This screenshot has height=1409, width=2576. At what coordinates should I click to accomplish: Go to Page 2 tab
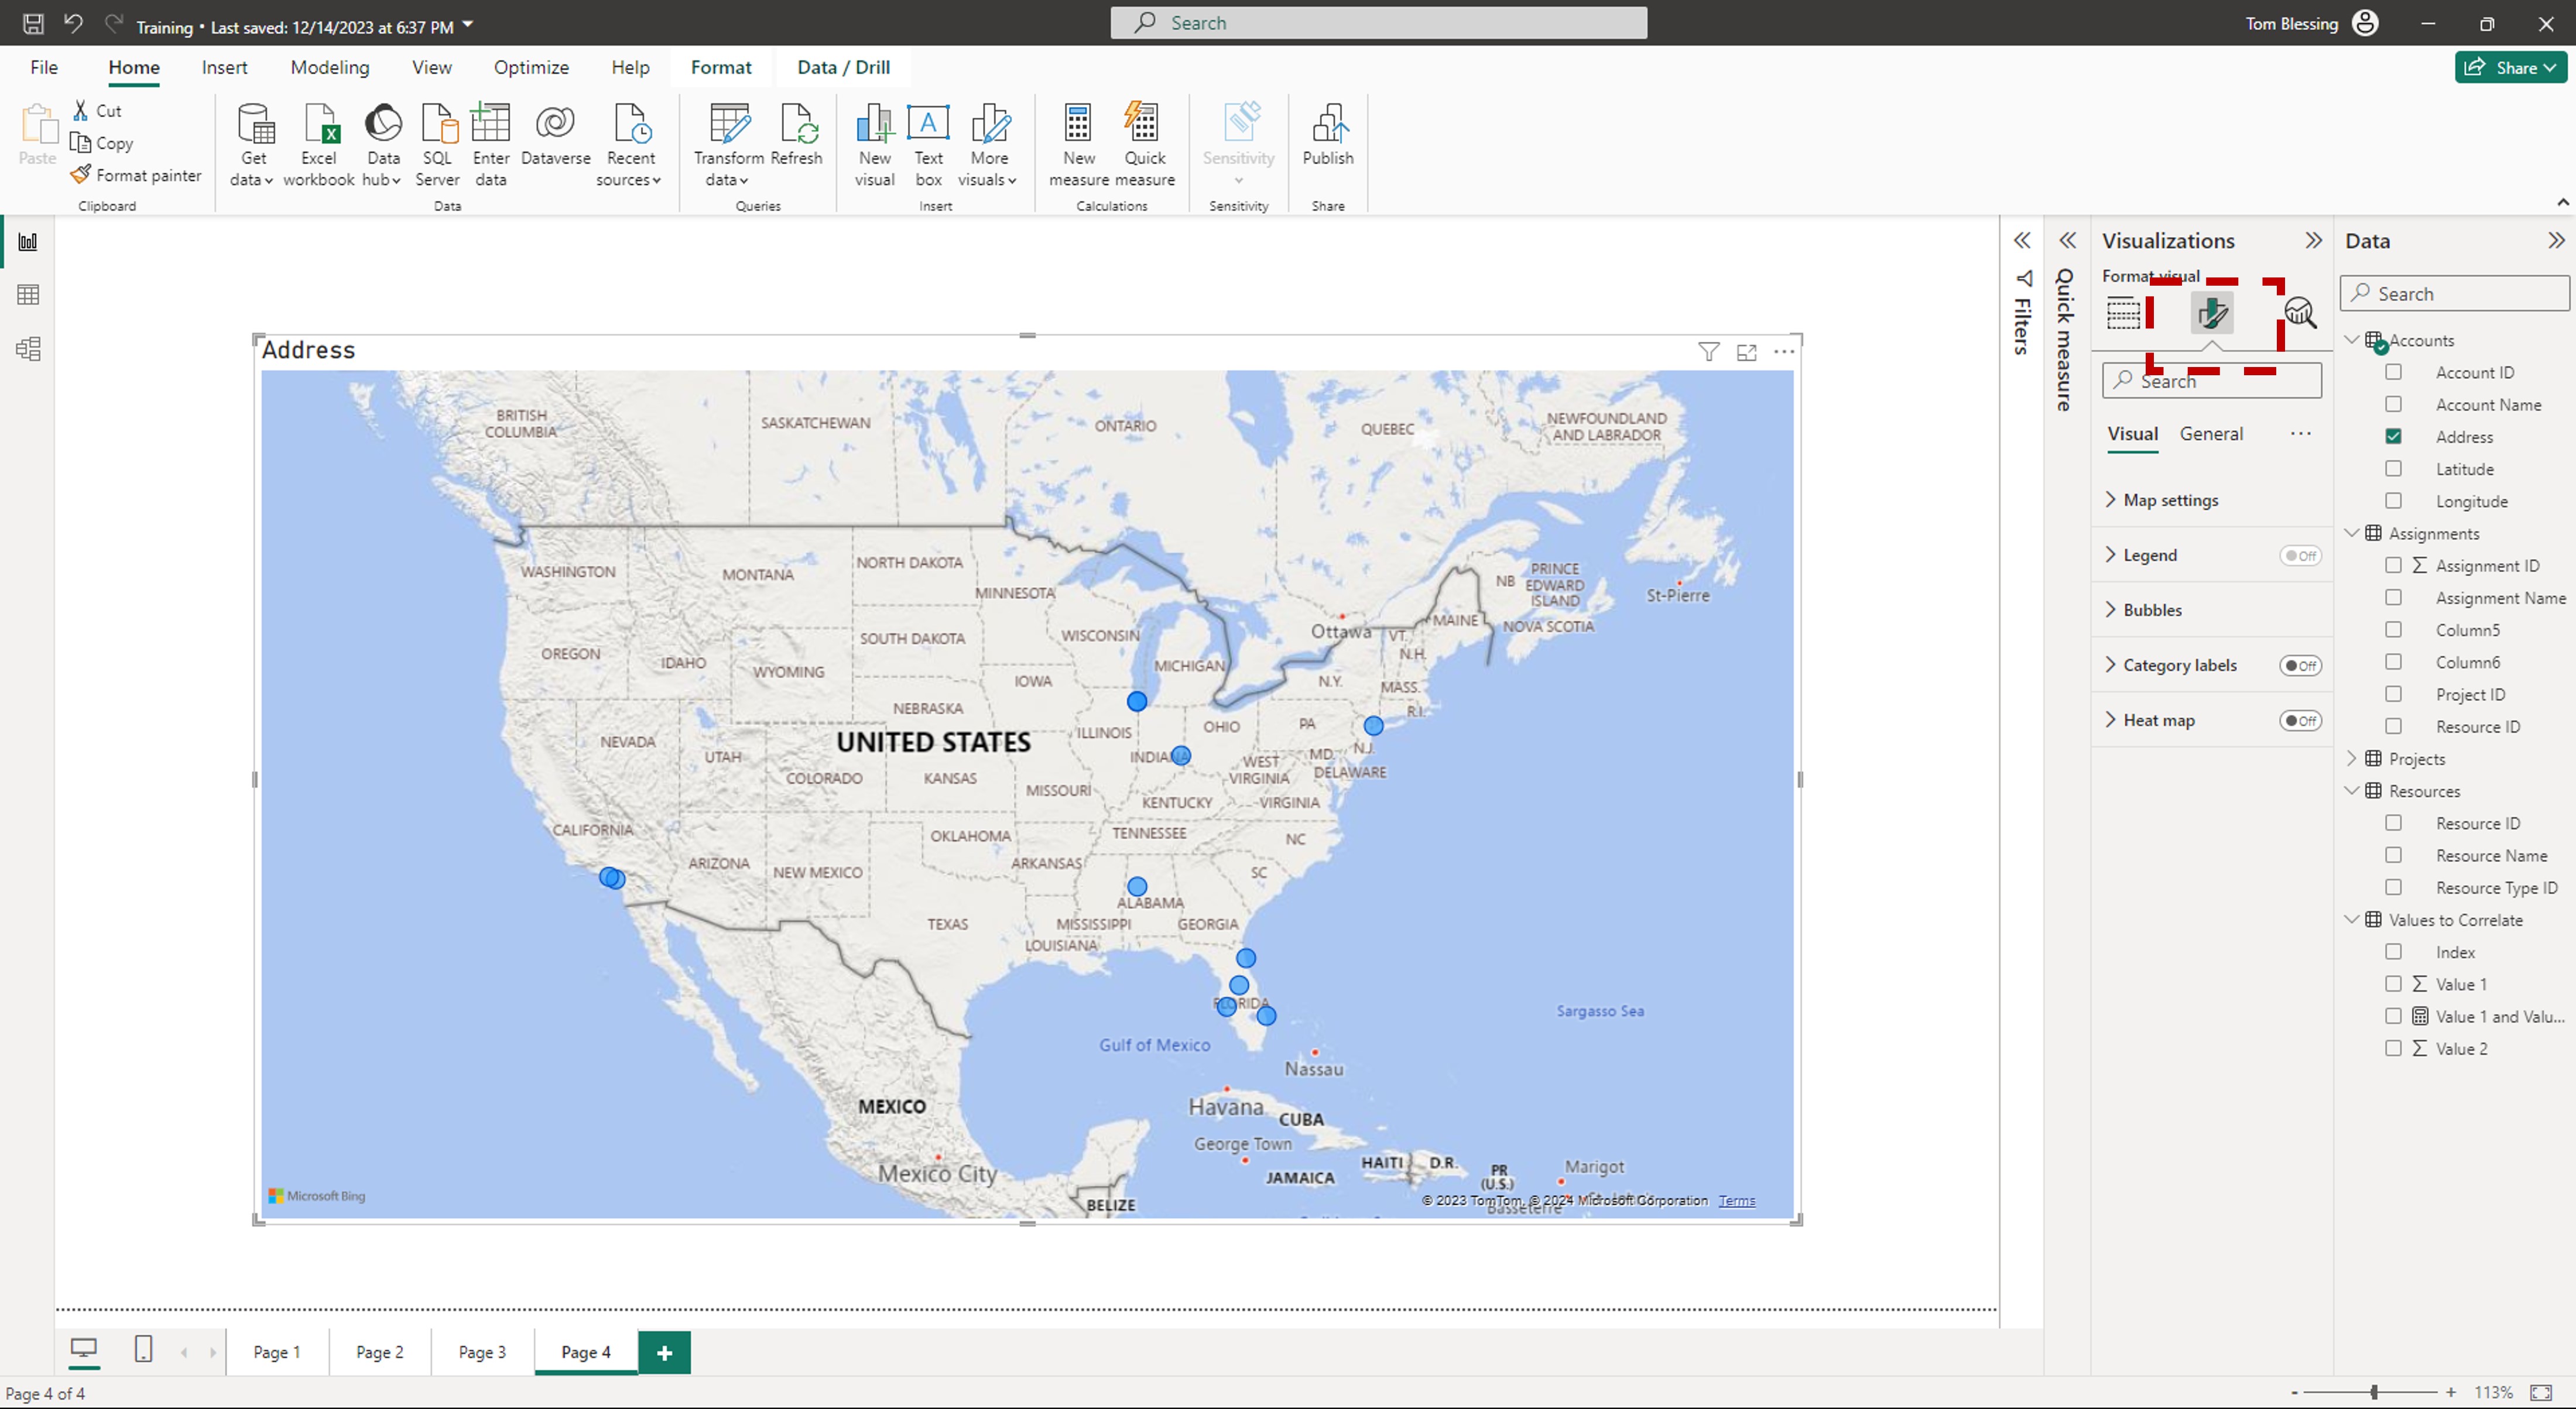point(379,1352)
